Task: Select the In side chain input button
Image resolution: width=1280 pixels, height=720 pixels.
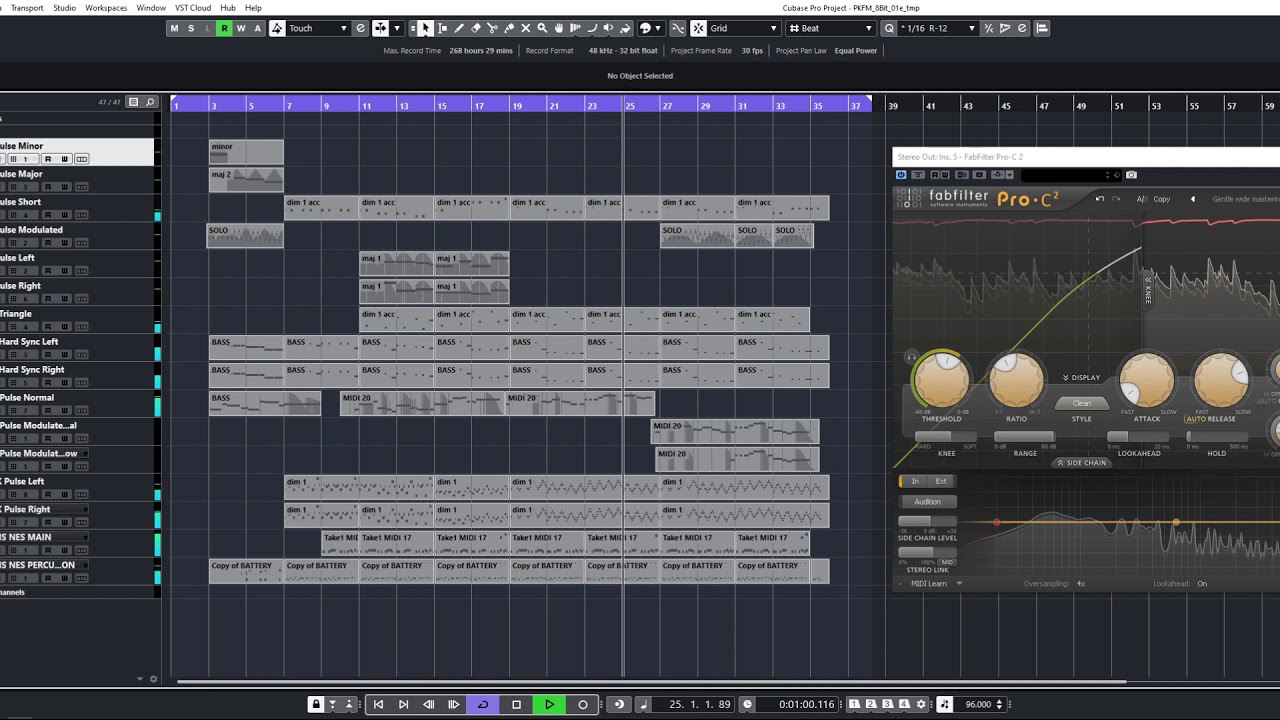Action: (x=914, y=481)
